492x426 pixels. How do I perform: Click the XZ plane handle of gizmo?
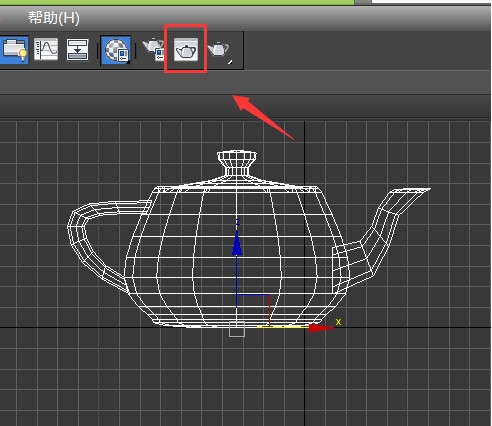[x=253, y=310]
